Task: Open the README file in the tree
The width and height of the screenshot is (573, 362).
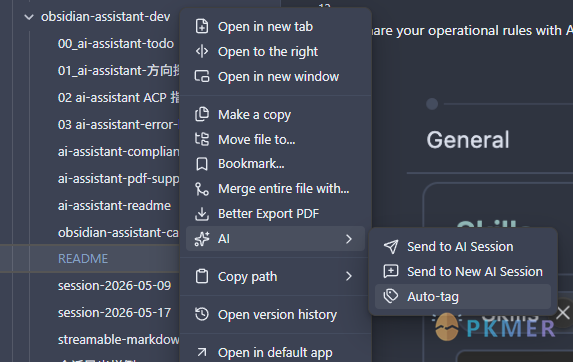Action: pyautogui.click(x=83, y=259)
